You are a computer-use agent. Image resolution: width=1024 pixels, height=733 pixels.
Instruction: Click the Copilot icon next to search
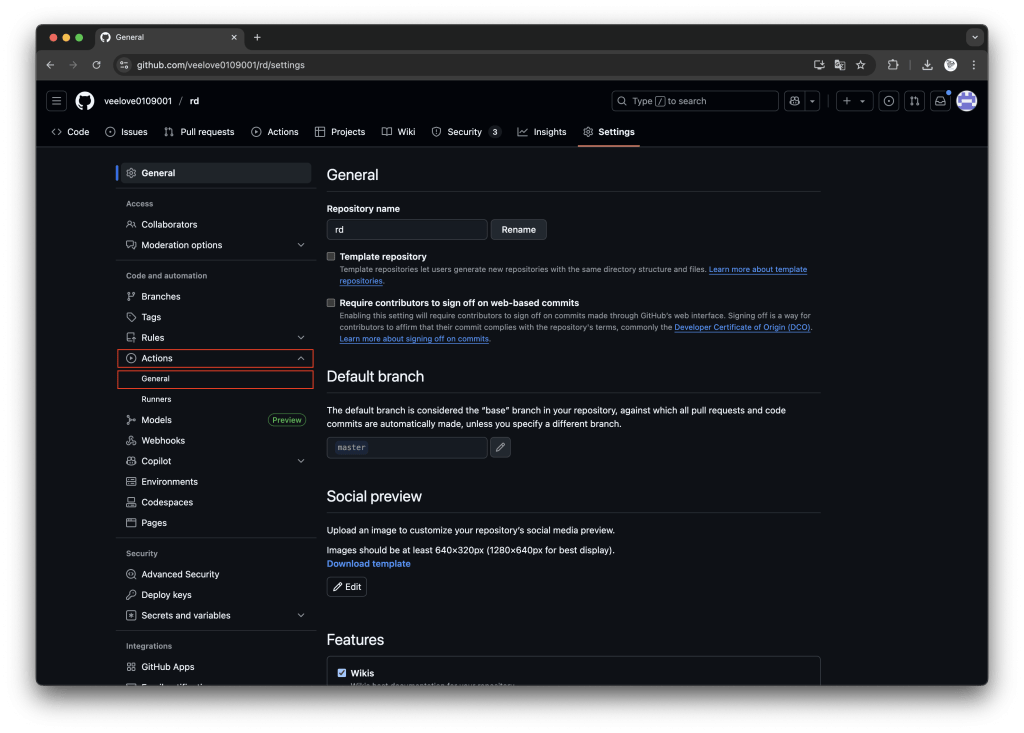(x=795, y=101)
